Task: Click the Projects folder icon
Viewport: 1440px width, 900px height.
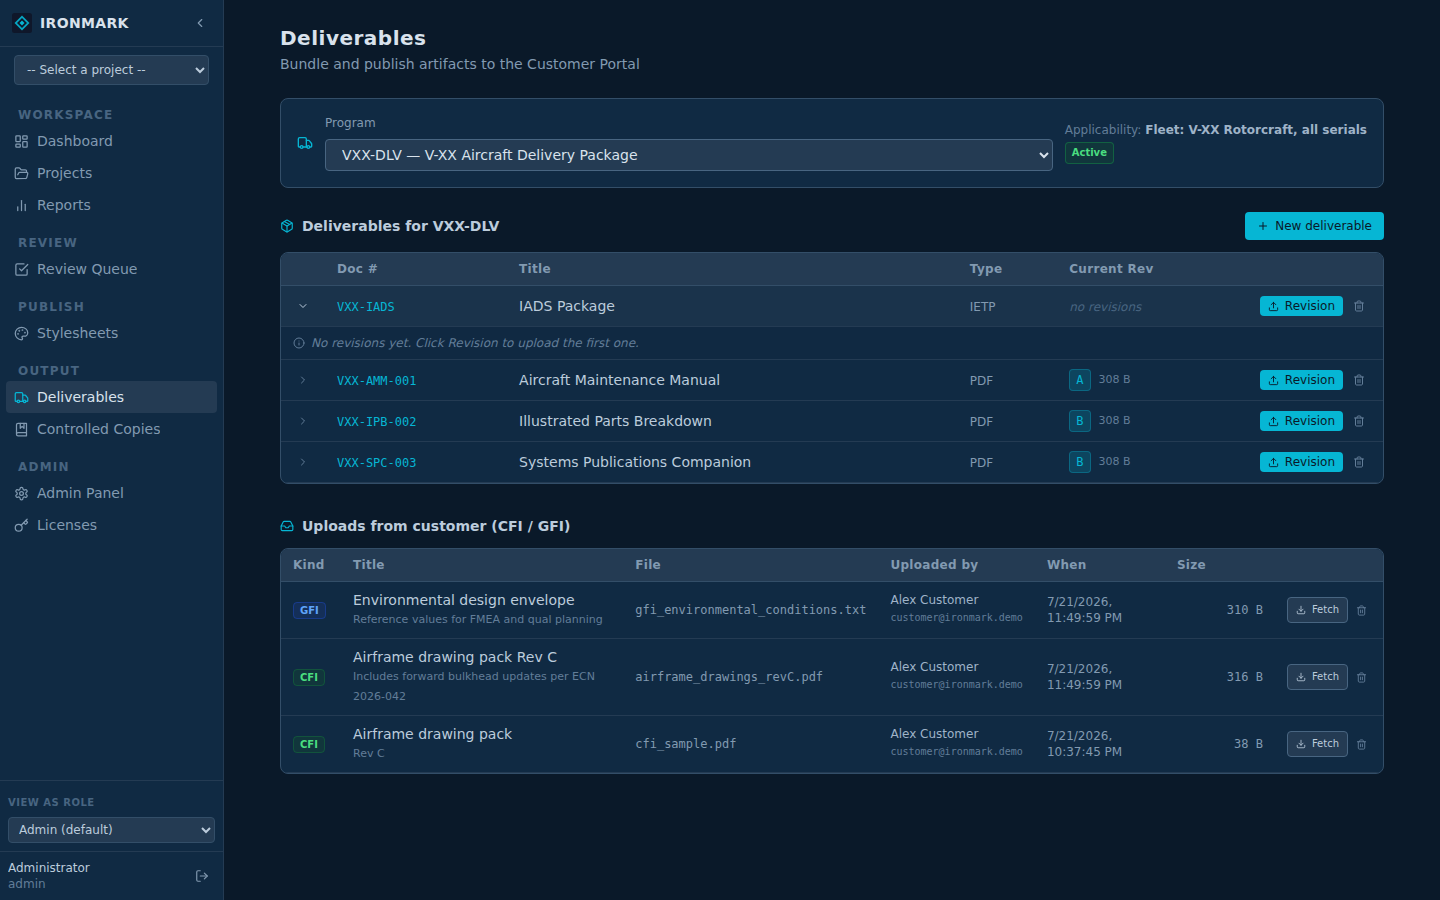Action: [x=22, y=174]
